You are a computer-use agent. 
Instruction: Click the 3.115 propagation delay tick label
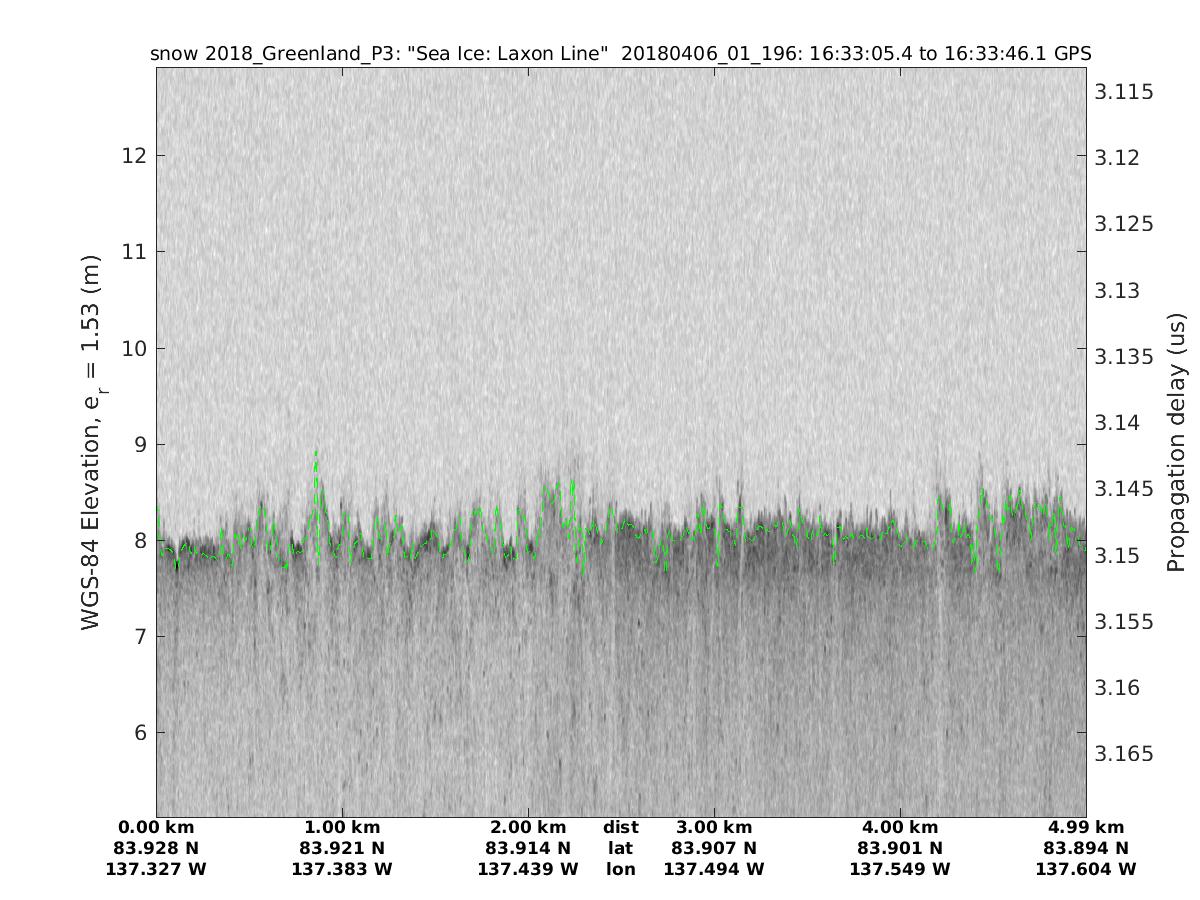[1125, 92]
